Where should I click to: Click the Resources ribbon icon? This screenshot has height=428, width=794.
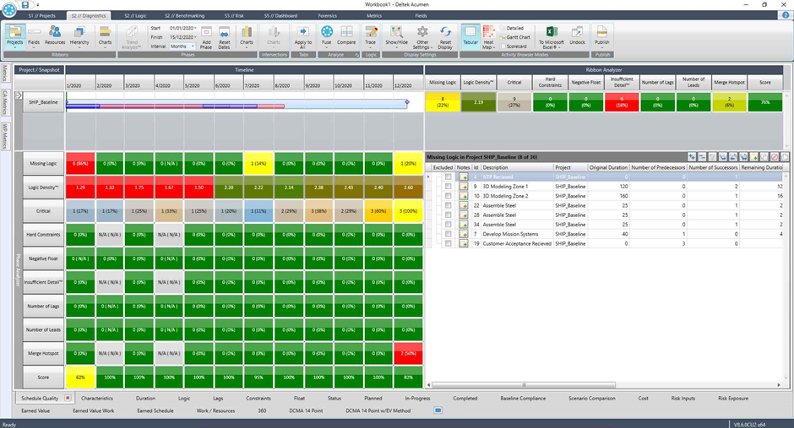tap(55, 36)
